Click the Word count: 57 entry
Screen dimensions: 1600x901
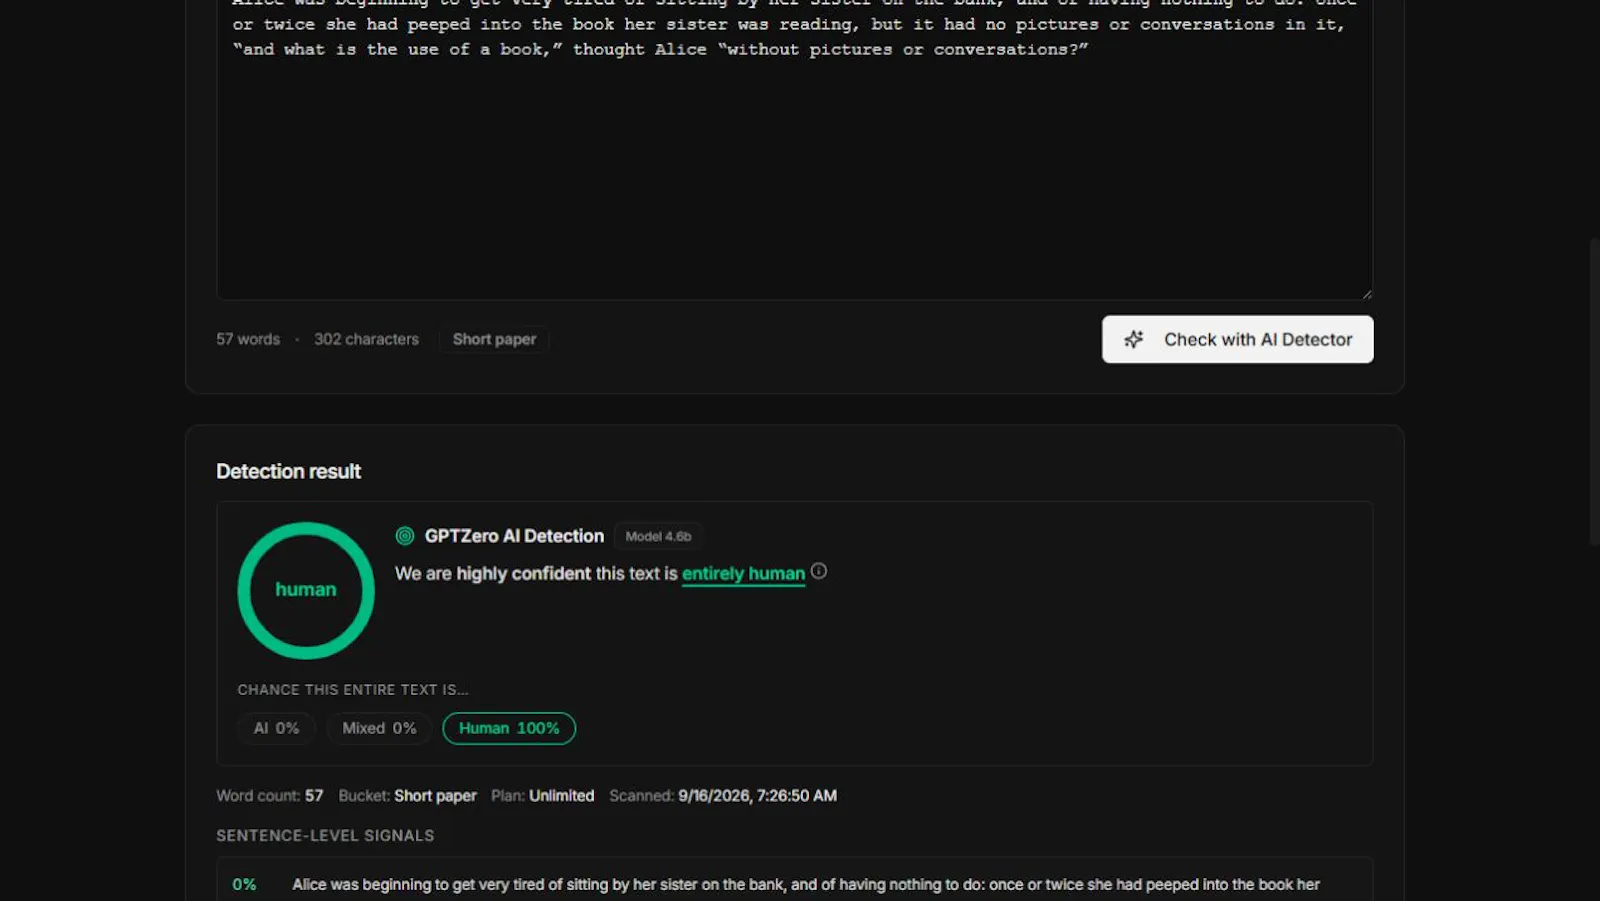[x=270, y=796]
